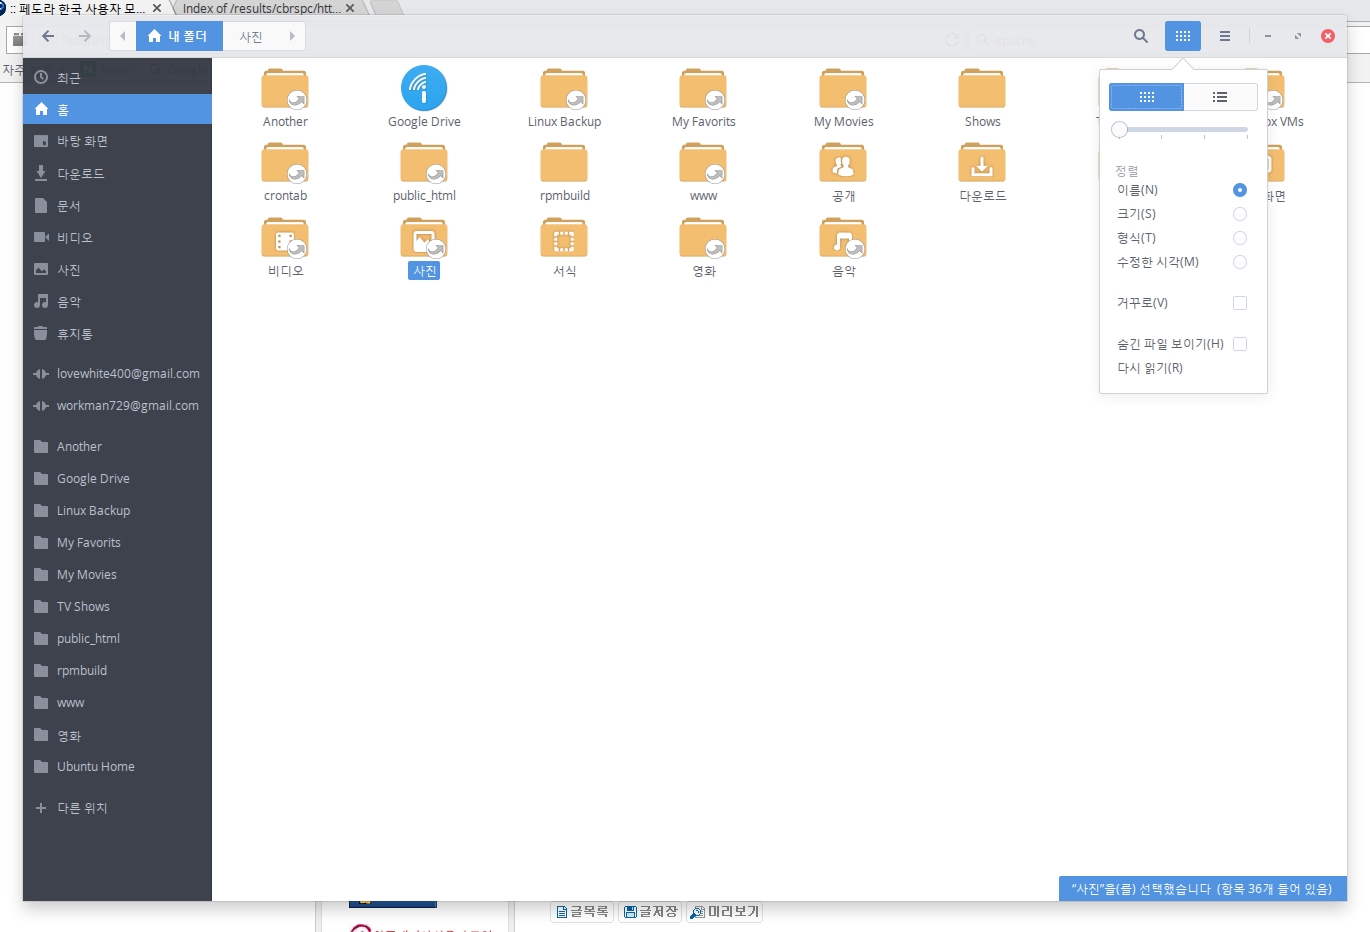The width and height of the screenshot is (1370, 932).
Task: Click the 내 폴더 path bar button
Action: pos(178,36)
